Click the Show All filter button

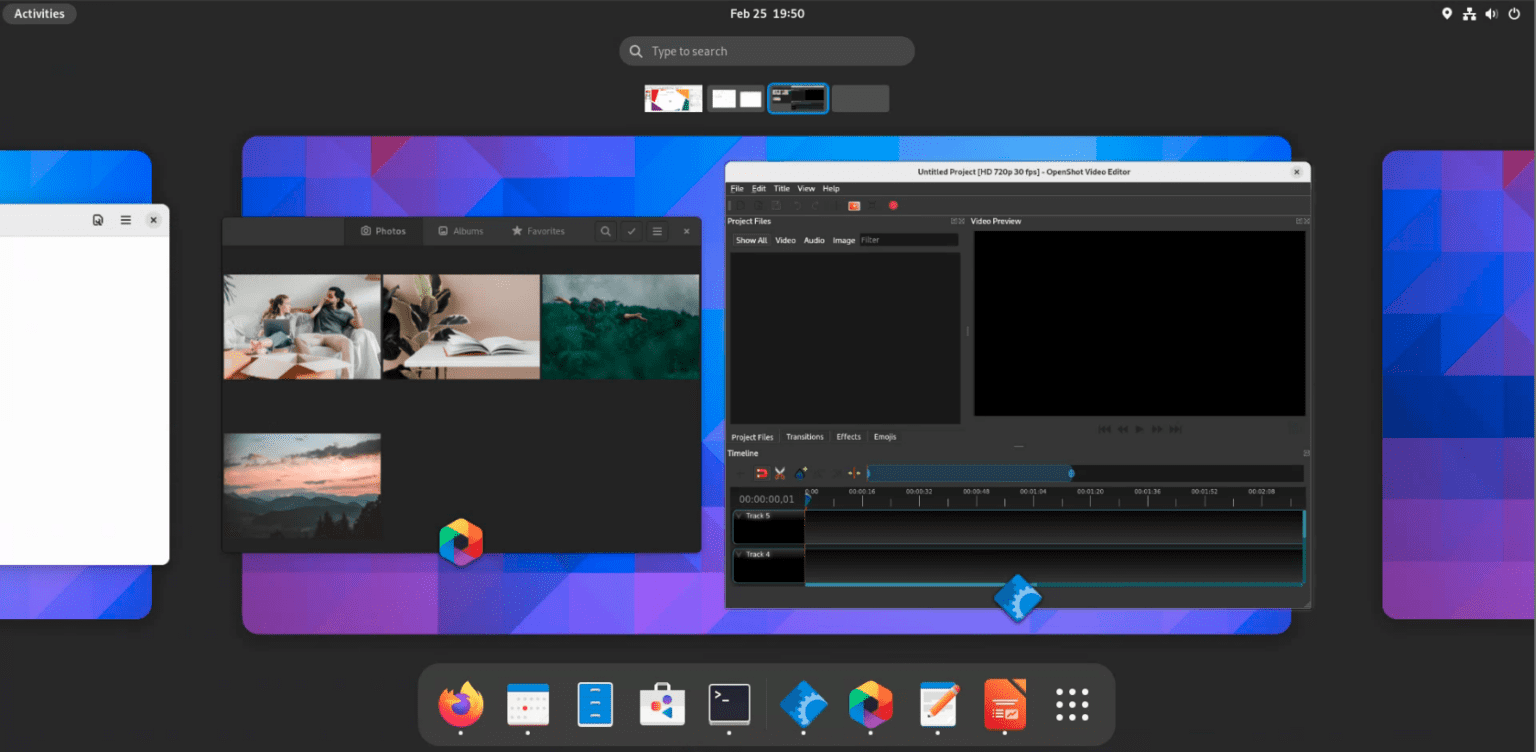pos(751,240)
